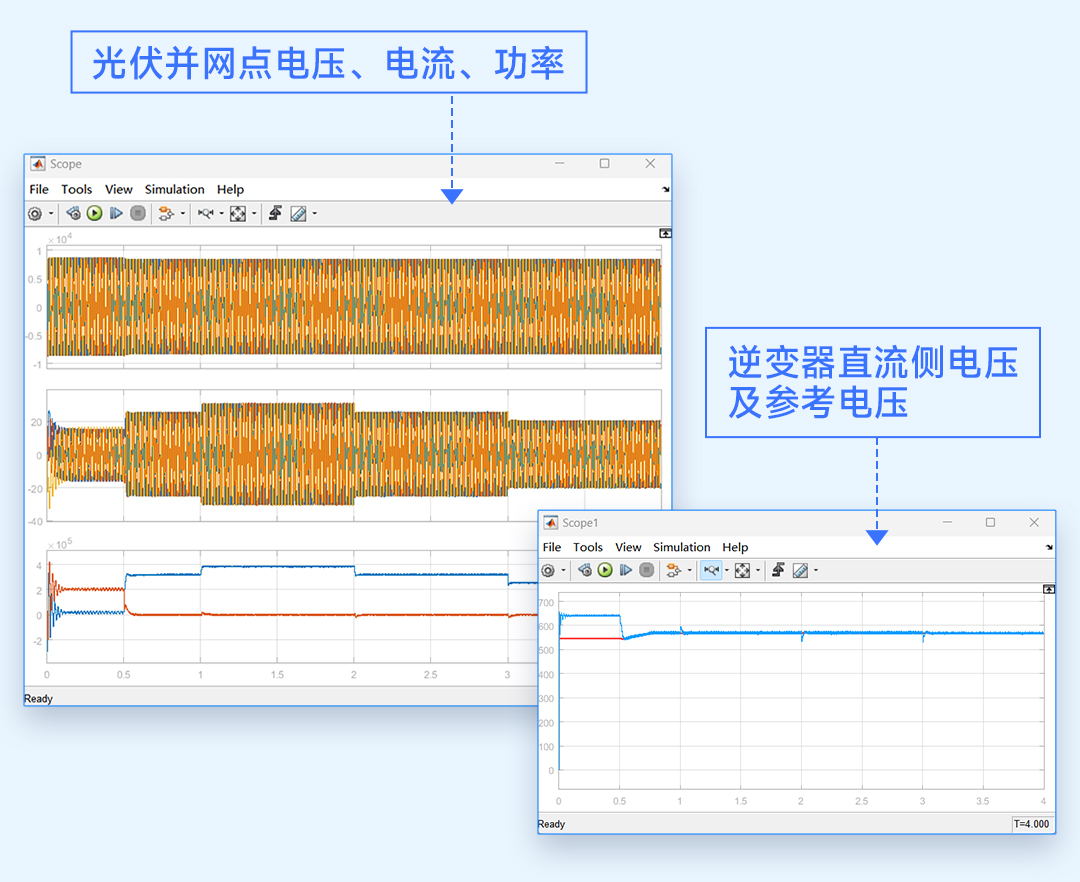
Task: Run simulation from Scope1 window toolbar
Action: pyautogui.click(x=605, y=570)
